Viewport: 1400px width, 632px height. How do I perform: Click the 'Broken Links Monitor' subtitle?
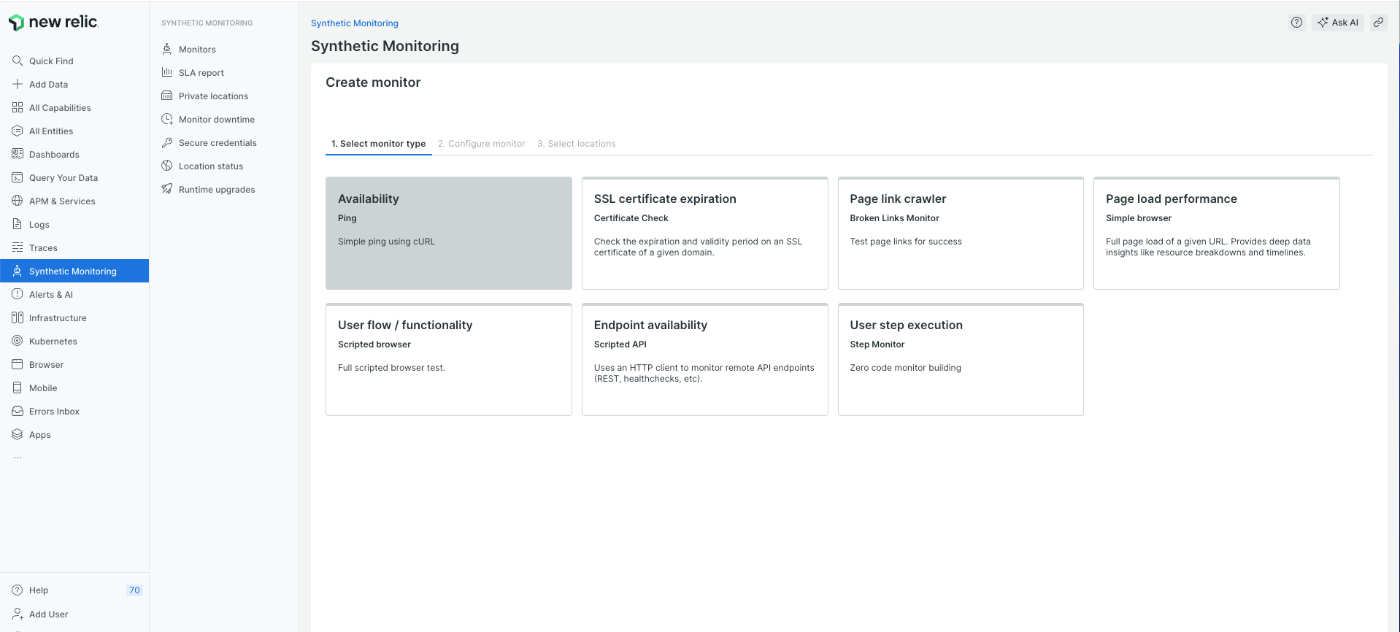tap(894, 218)
